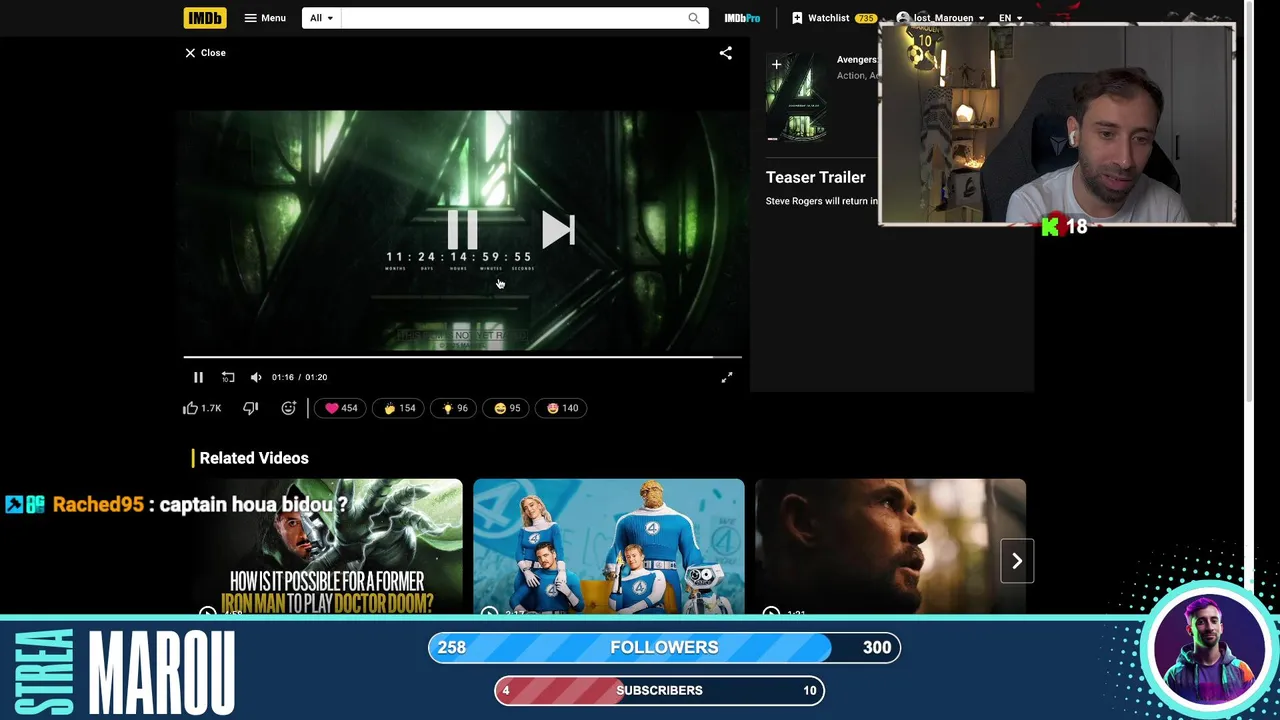Click the video time 01:16 / 01:20

pyautogui.click(x=299, y=377)
